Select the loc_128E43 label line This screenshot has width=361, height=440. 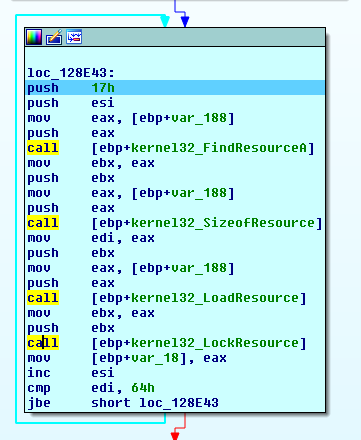tap(71, 73)
